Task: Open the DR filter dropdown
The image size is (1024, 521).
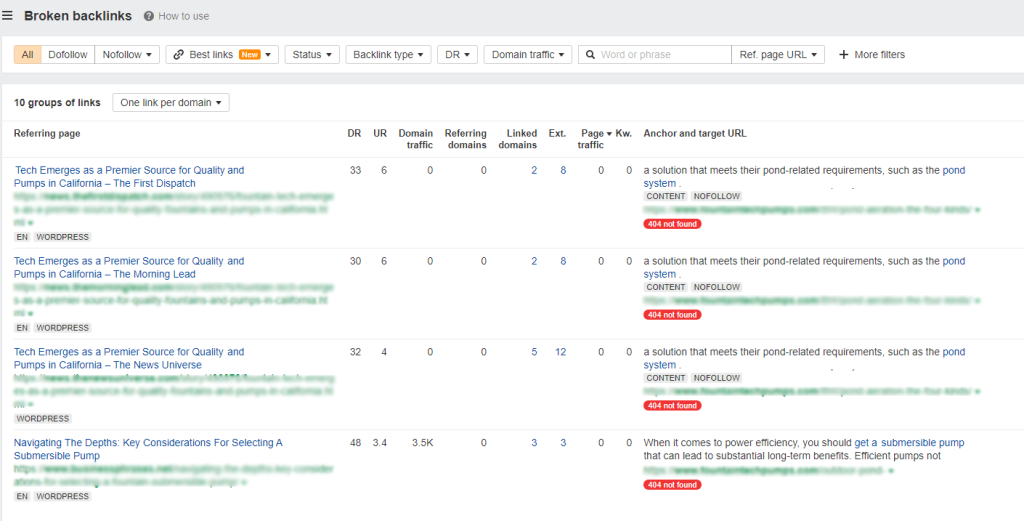Action: (457, 55)
